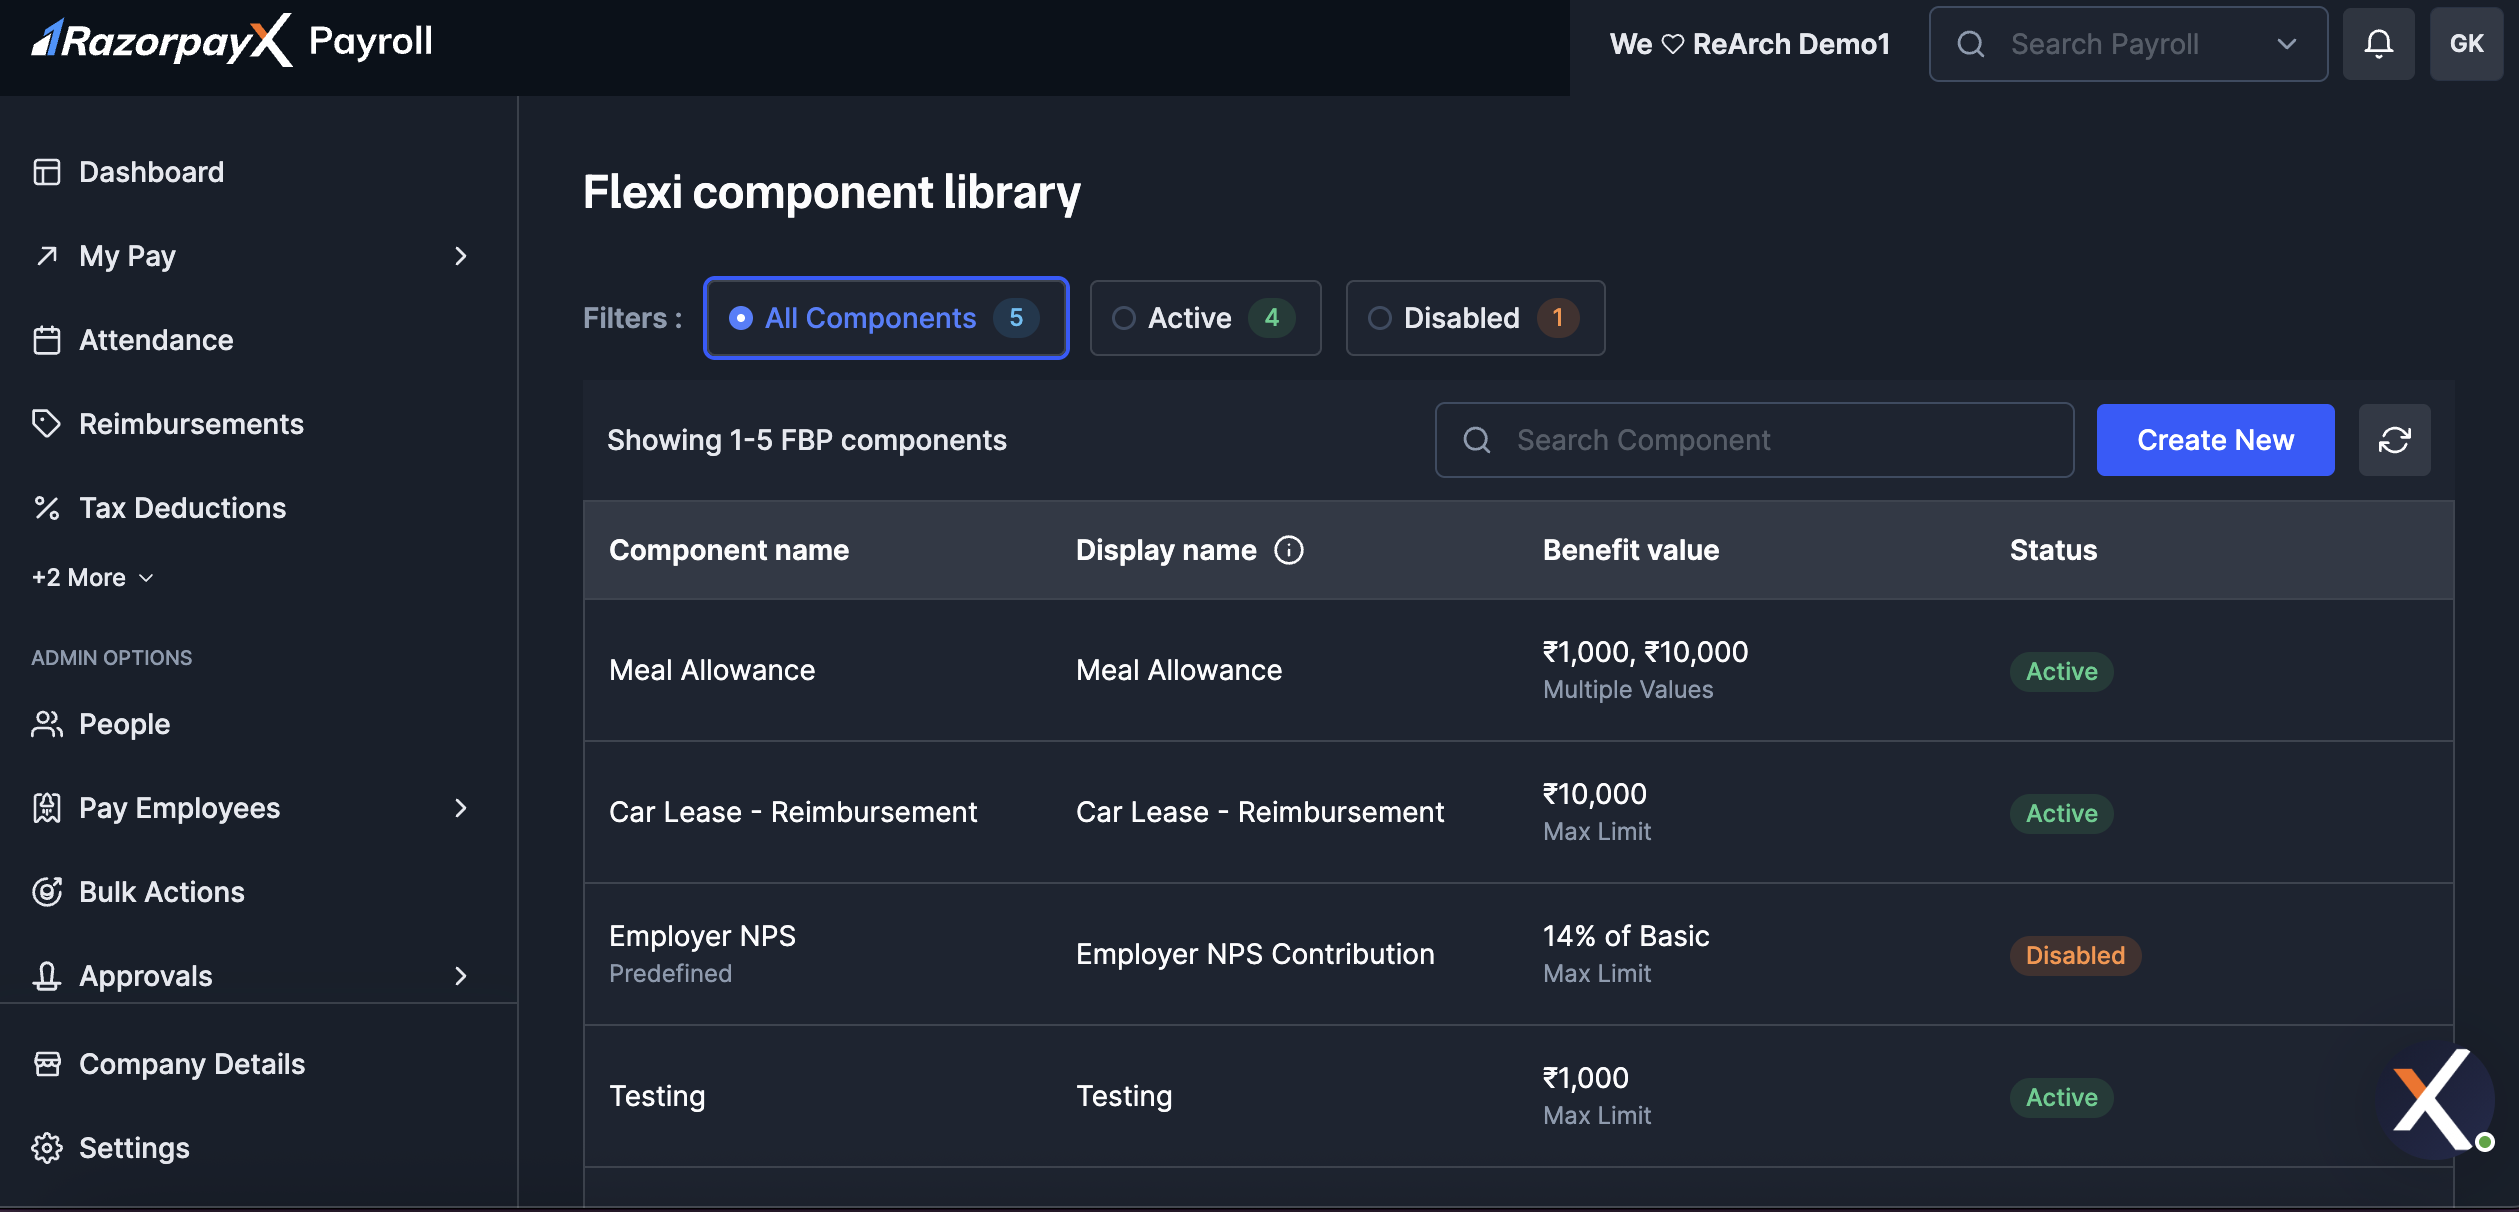Select the All Components filter

886,318
